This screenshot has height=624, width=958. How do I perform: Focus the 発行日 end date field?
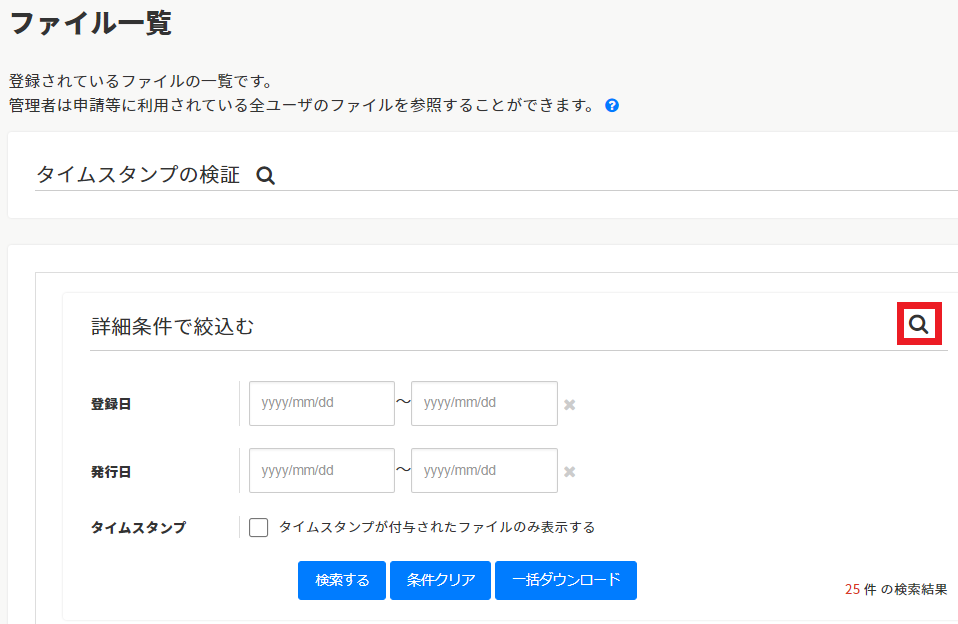(484, 471)
